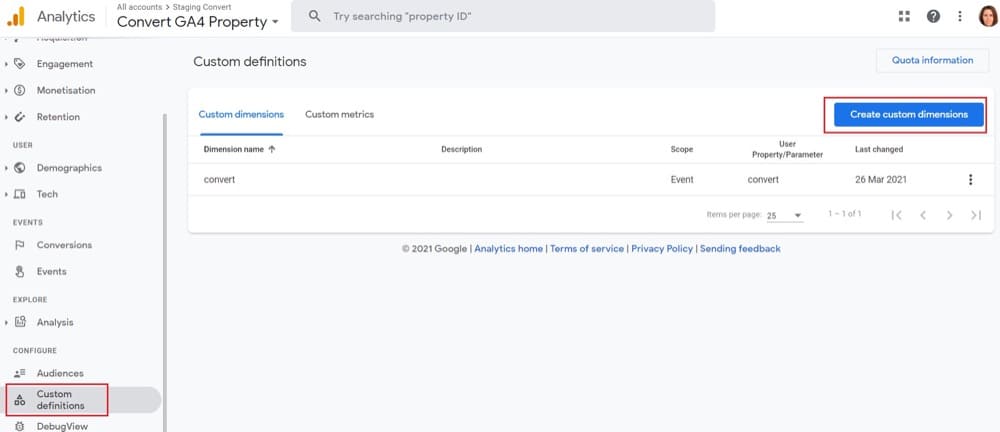
Task: Open the Items per page dropdown
Action: tap(785, 215)
